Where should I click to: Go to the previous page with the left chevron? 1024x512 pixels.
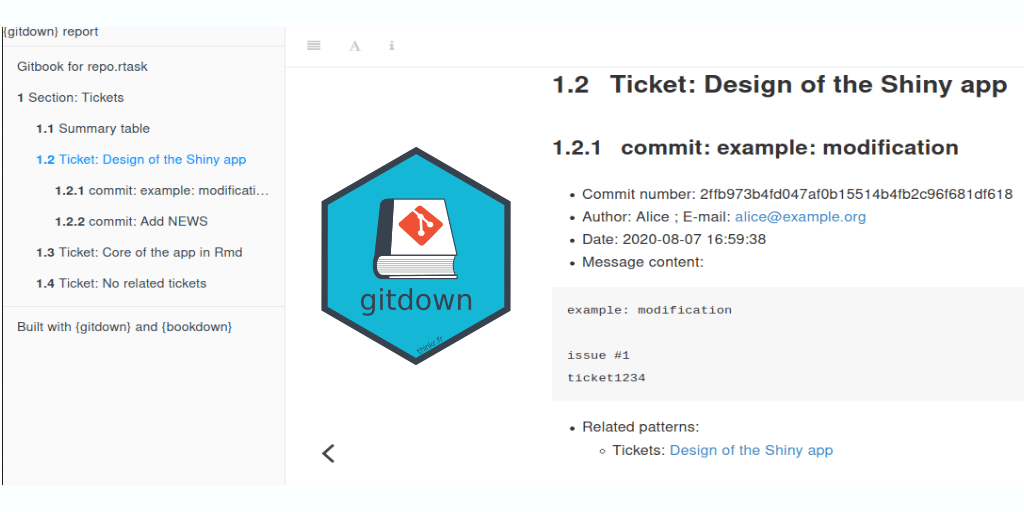(328, 453)
